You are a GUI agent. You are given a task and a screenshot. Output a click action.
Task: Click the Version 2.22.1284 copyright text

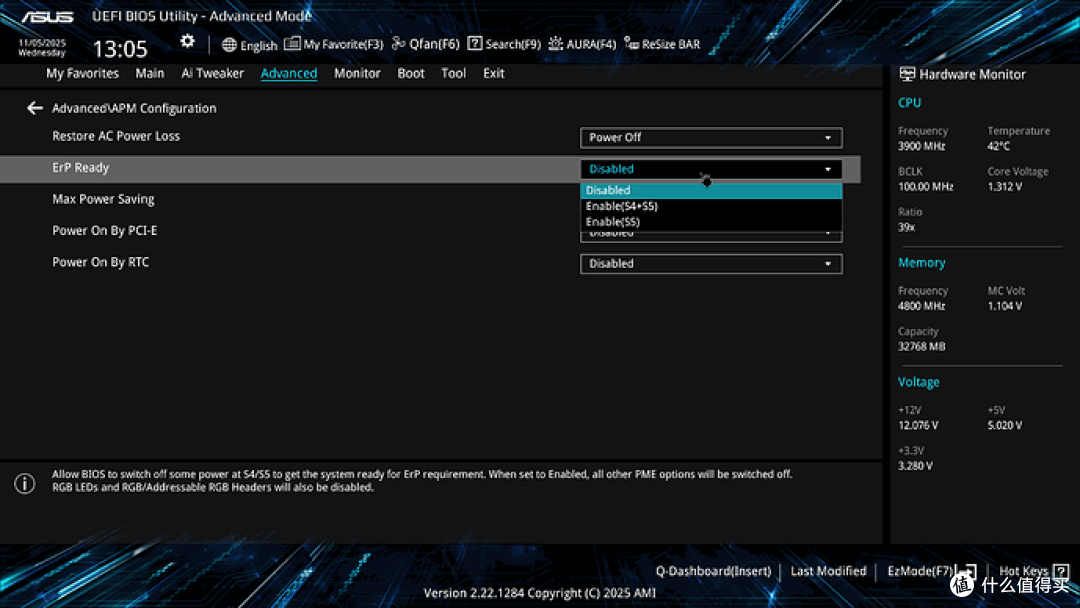(540, 593)
